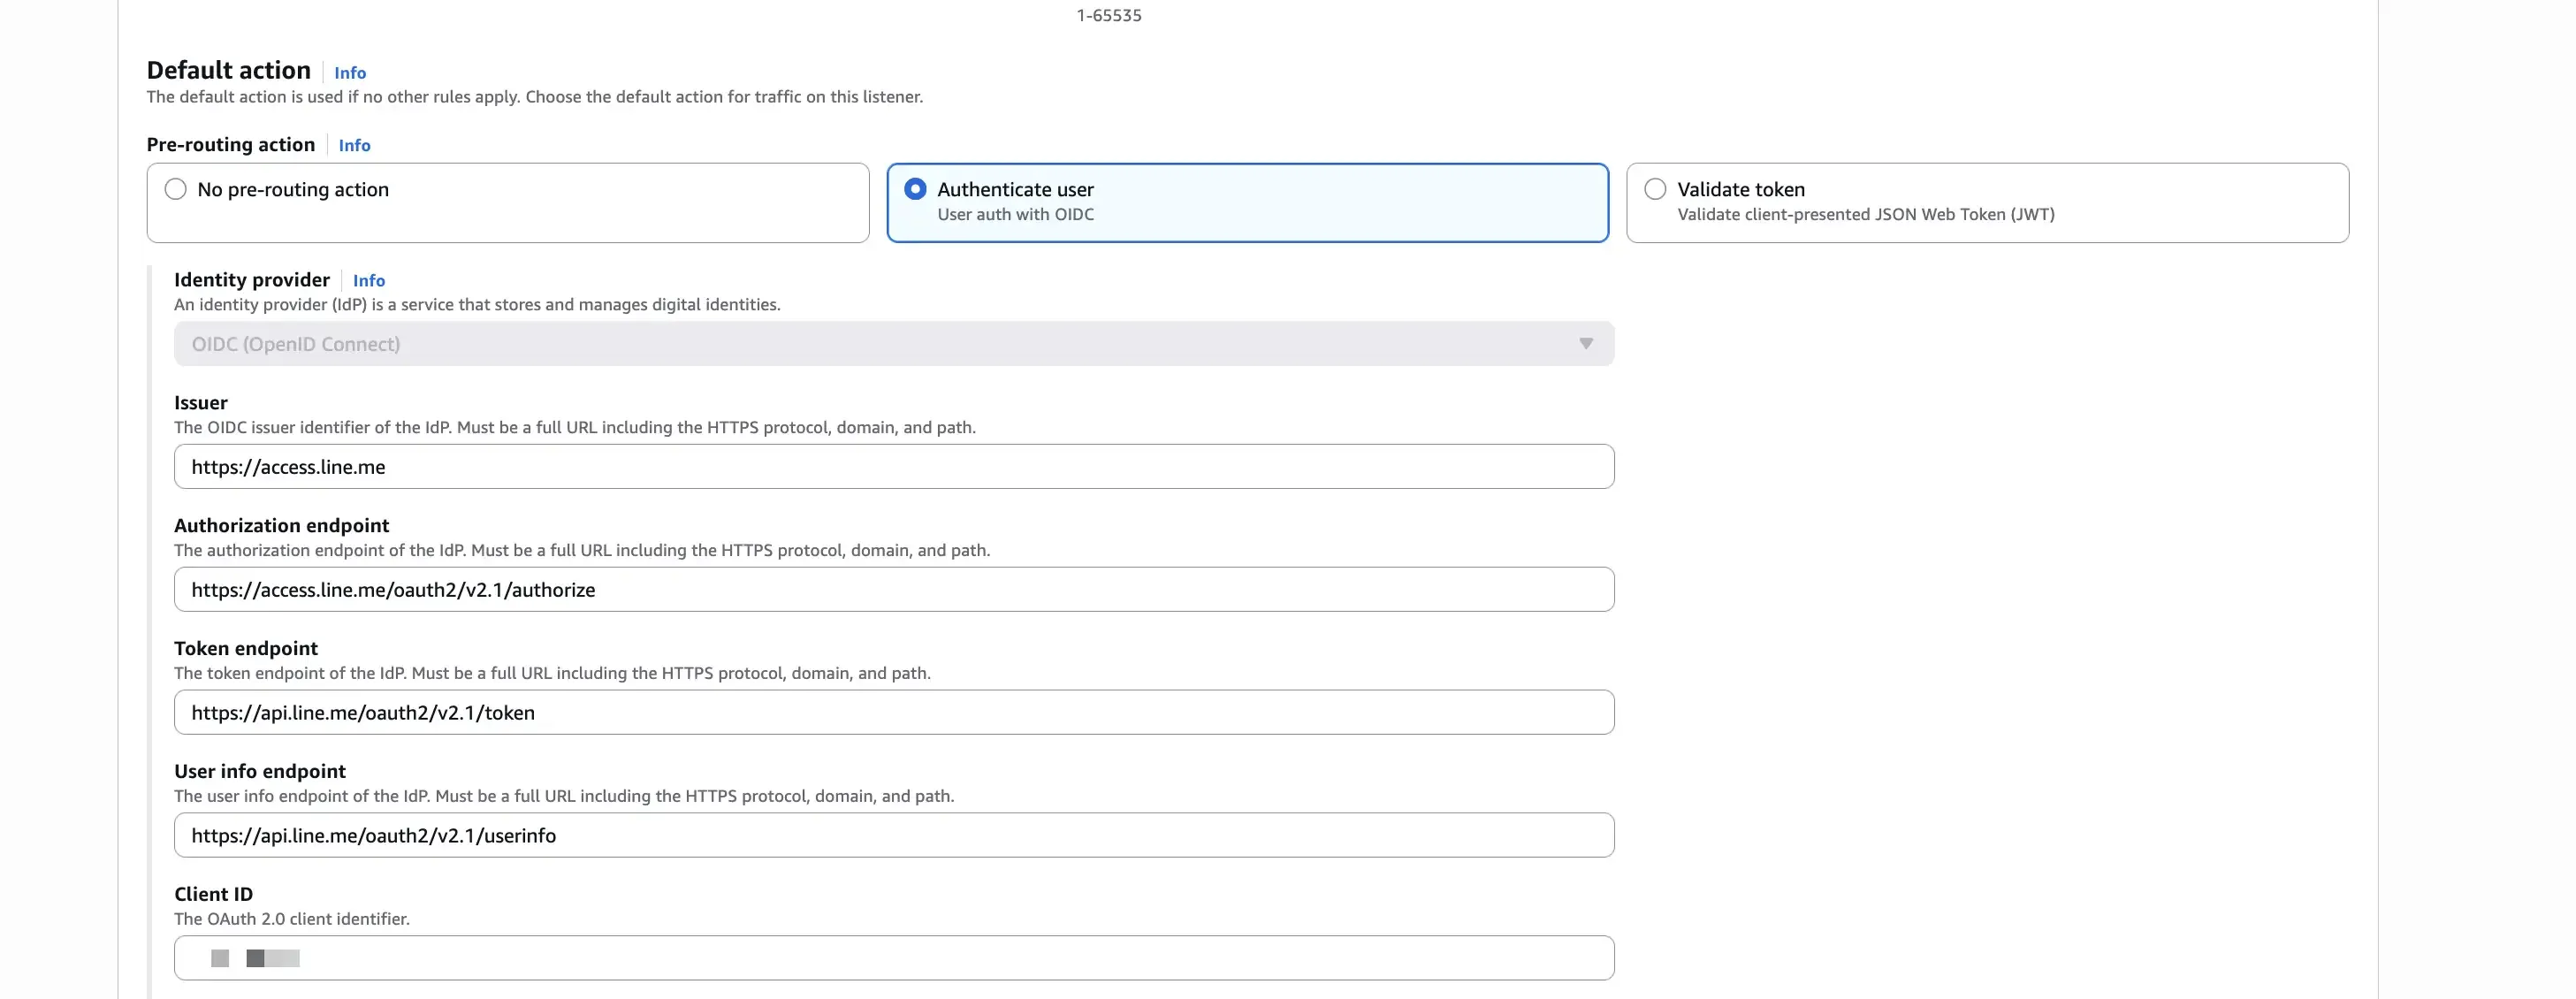
Task: Select the https://access.line.me issuer value
Action: (x=289, y=466)
